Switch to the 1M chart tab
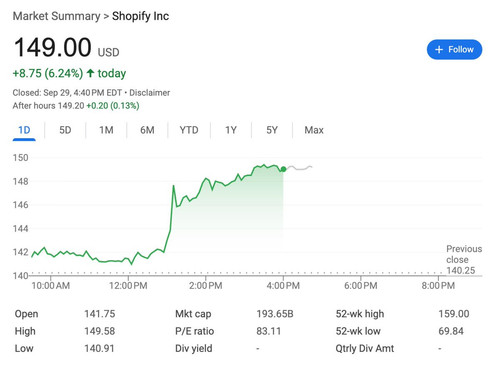Image resolution: width=500 pixels, height=365 pixels. [x=106, y=130]
